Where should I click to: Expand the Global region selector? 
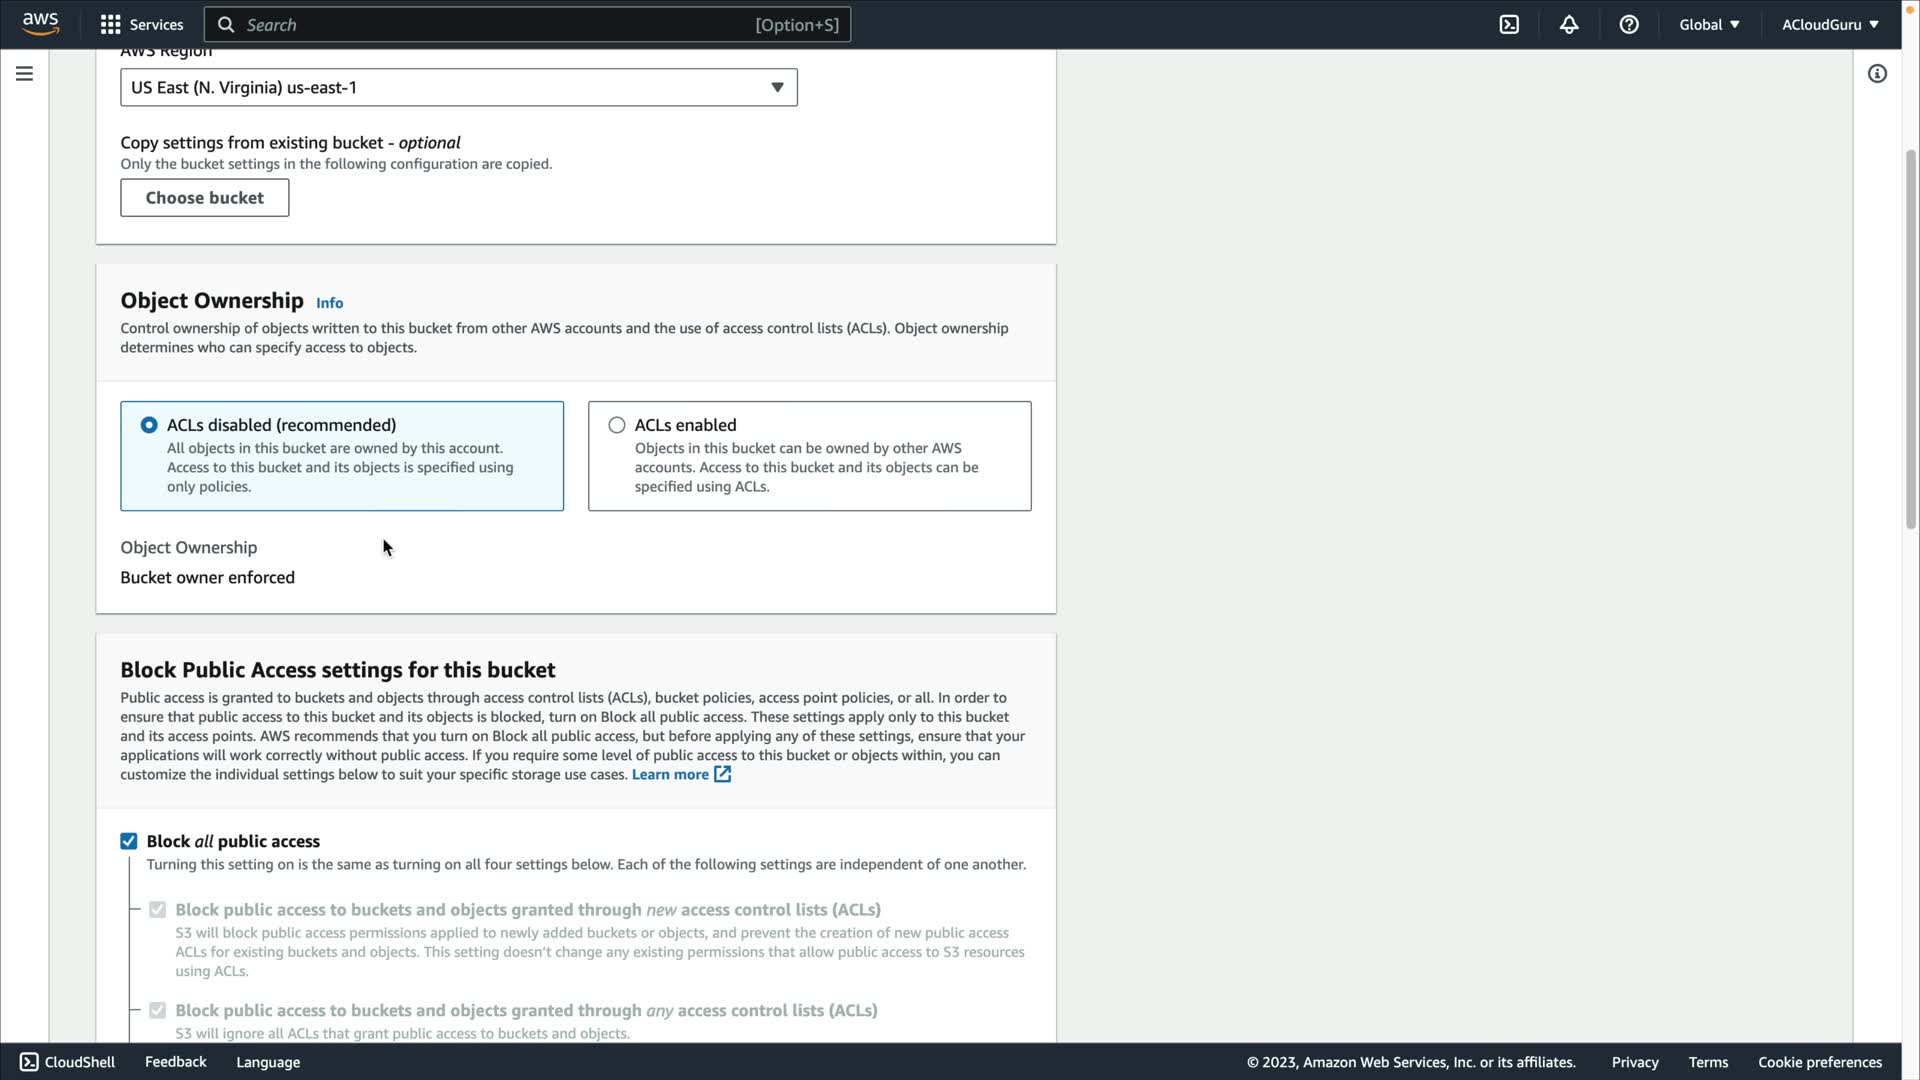tap(1709, 25)
